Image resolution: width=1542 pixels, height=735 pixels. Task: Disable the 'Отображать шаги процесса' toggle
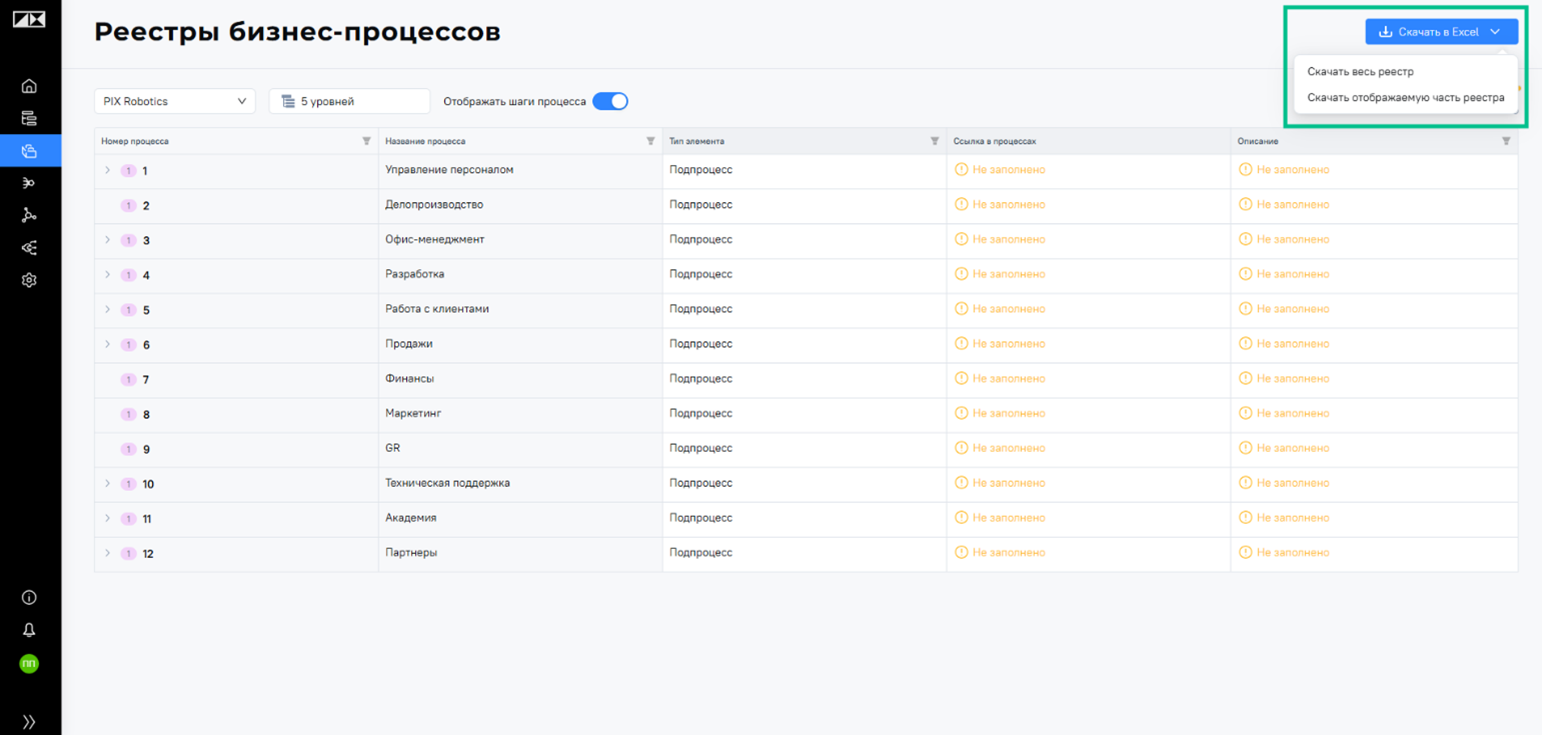(610, 101)
